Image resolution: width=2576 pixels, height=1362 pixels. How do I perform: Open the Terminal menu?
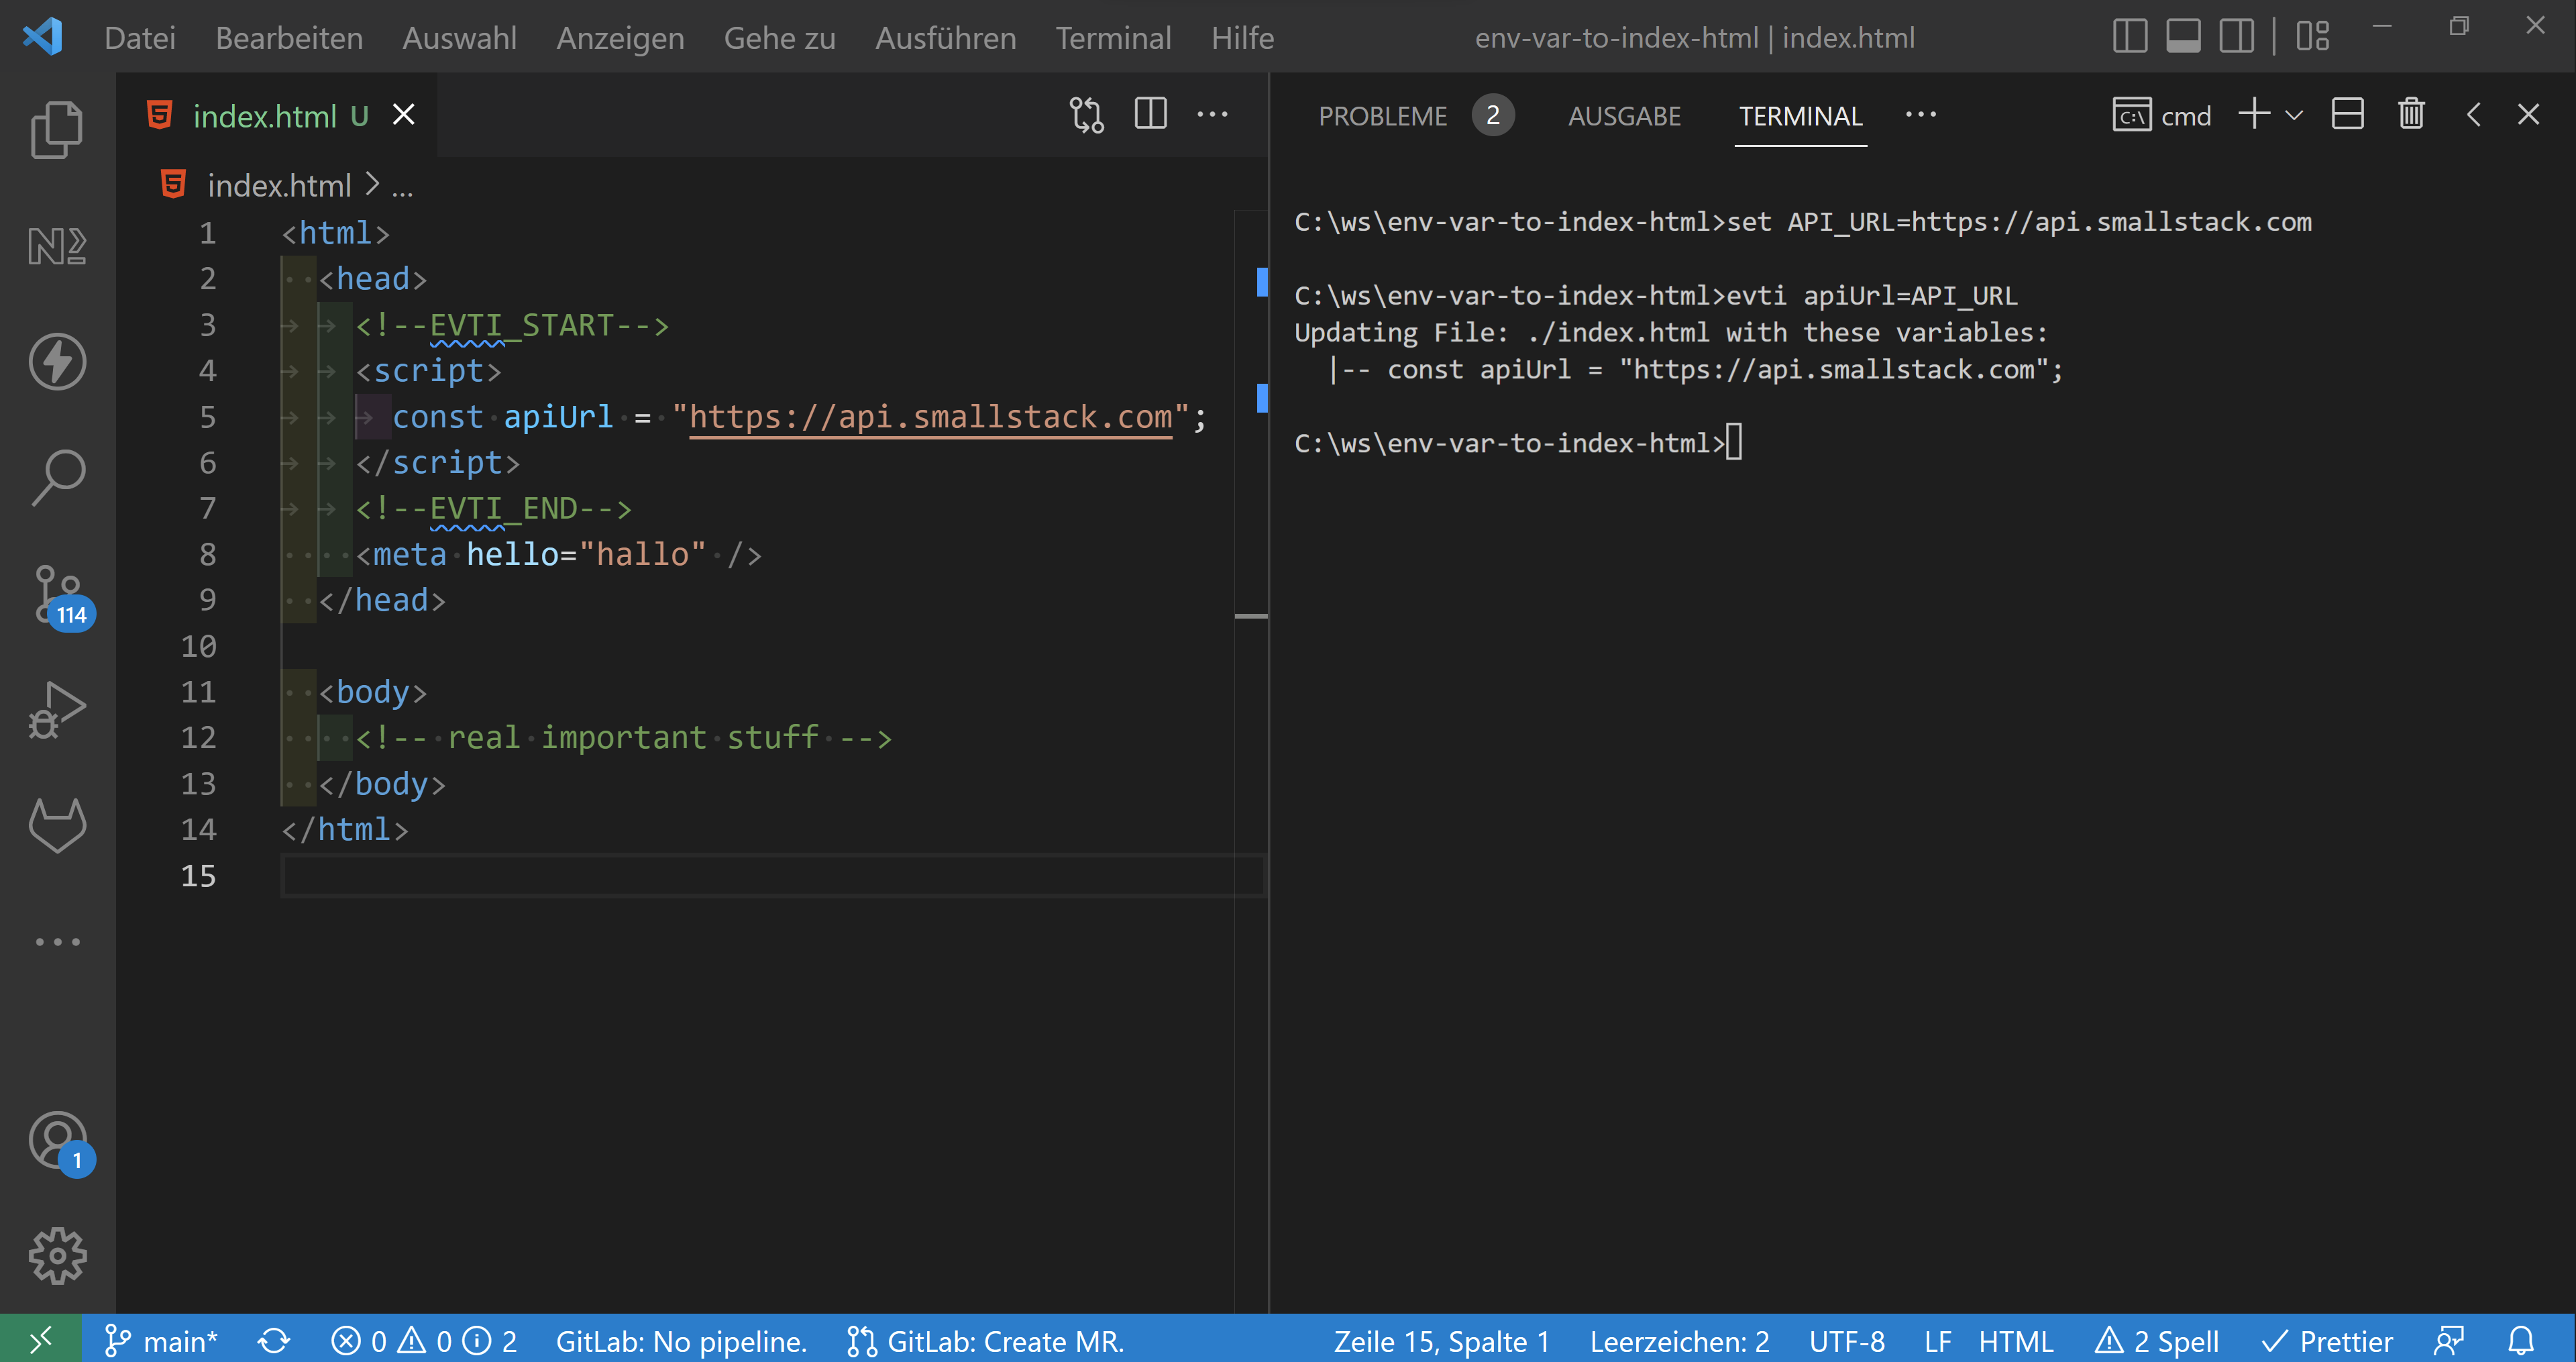1113,37
